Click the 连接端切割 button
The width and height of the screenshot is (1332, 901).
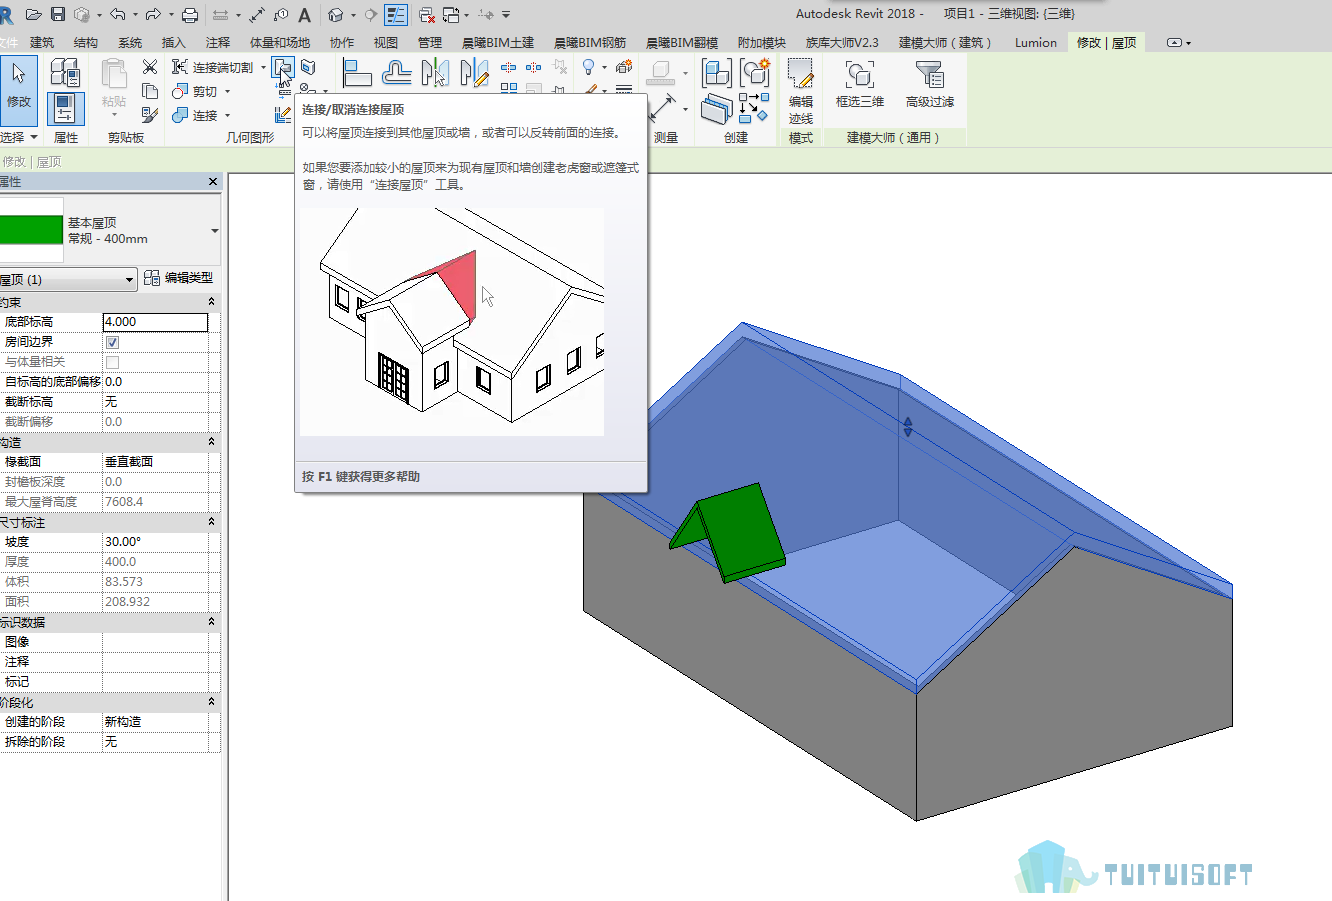214,67
